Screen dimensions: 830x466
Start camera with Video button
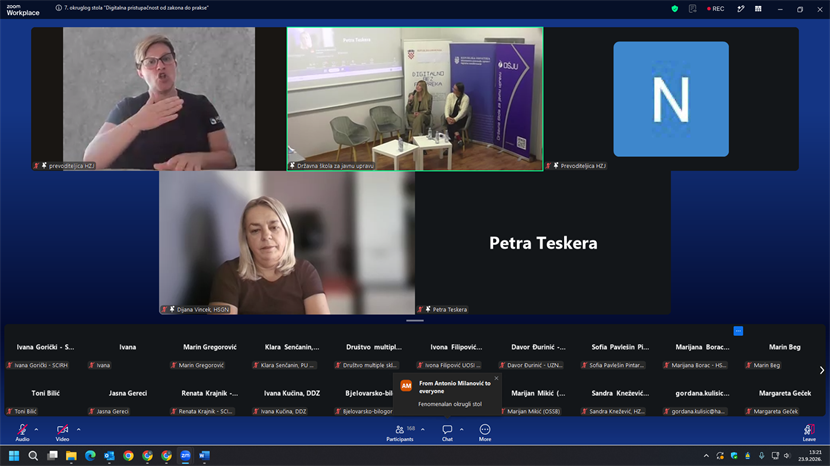(62, 432)
